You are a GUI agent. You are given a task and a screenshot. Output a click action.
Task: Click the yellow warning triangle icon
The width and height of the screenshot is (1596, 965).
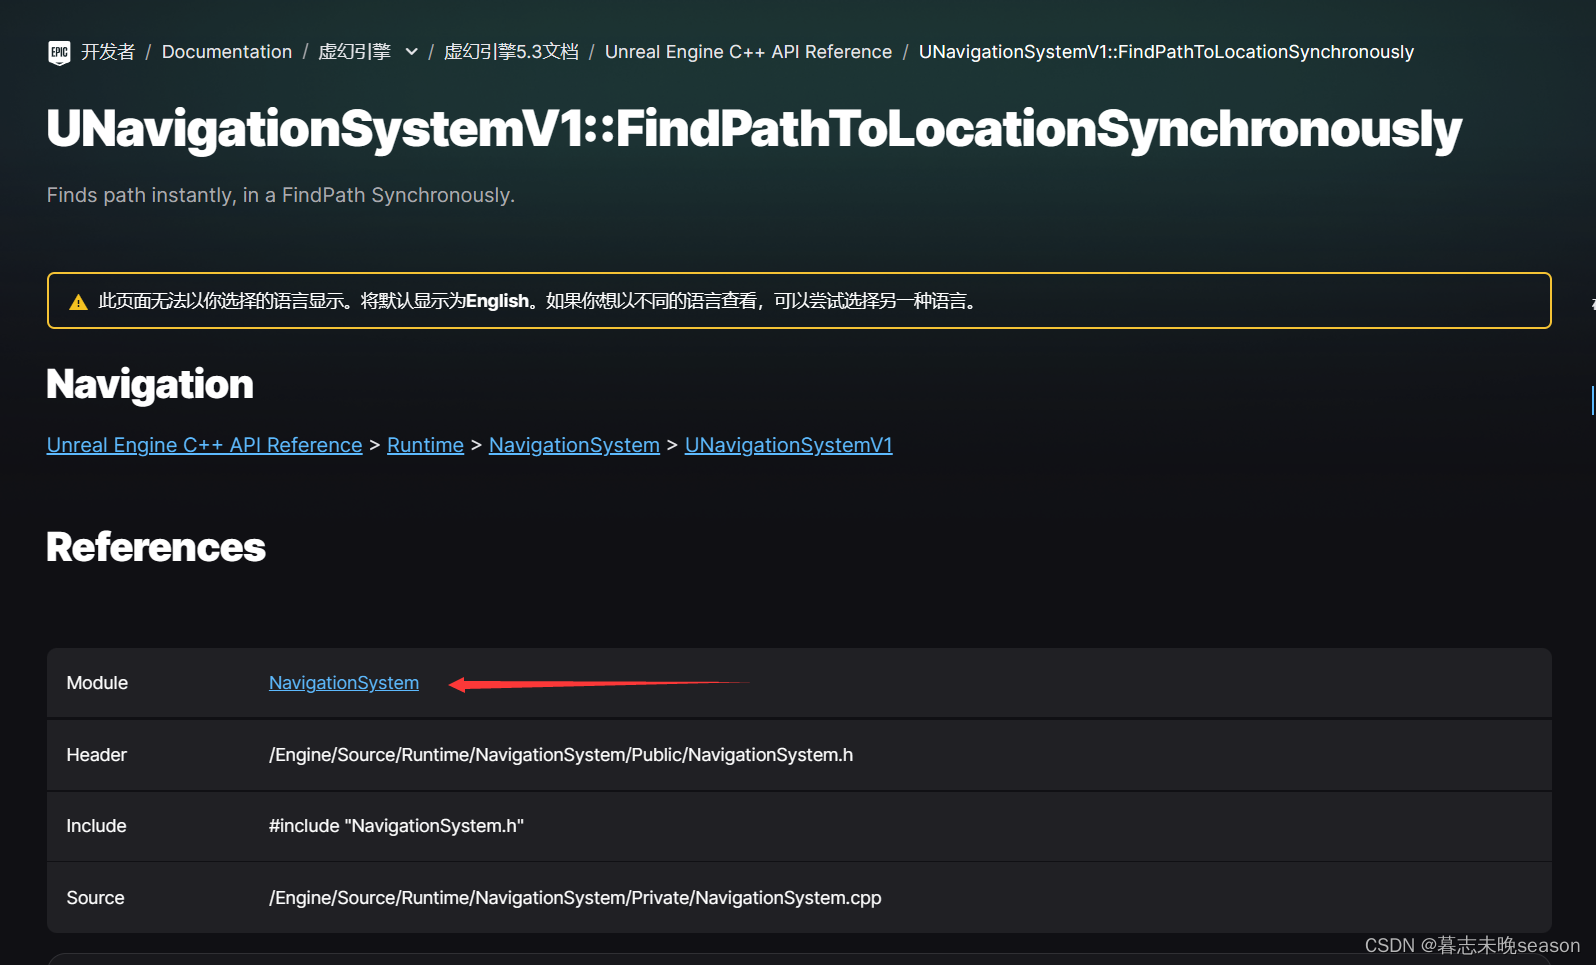pos(78,302)
